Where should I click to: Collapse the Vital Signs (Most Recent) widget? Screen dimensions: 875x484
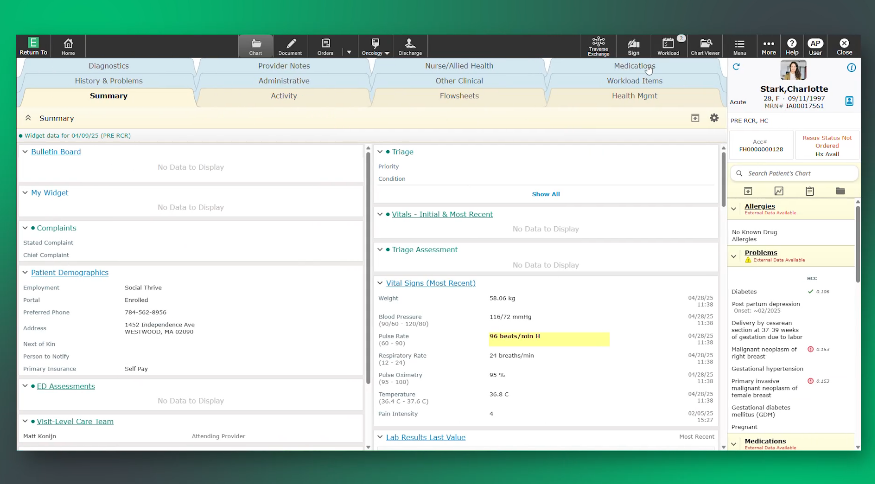coord(380,283)
